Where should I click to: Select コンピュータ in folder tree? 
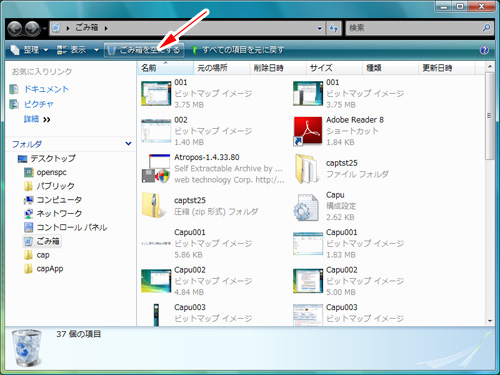tap(59, 200)
